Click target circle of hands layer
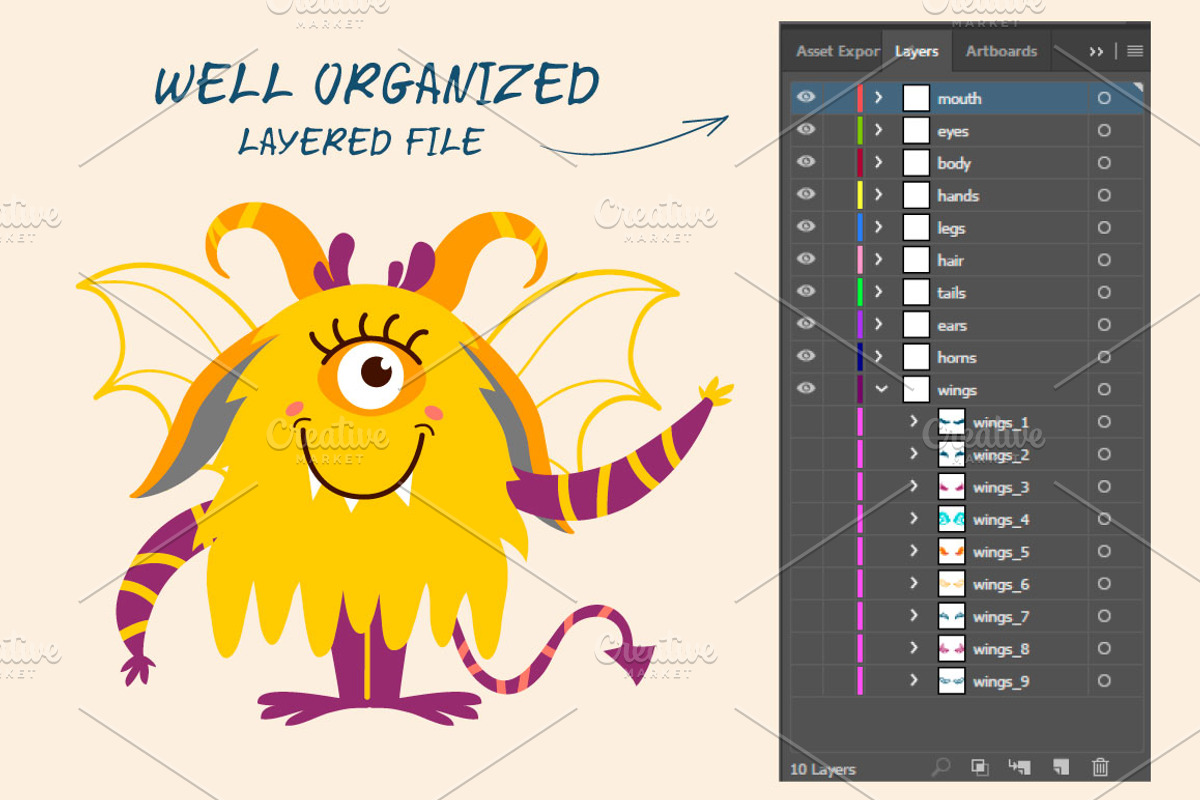 pyautogui.click(x=1104, y=195)
